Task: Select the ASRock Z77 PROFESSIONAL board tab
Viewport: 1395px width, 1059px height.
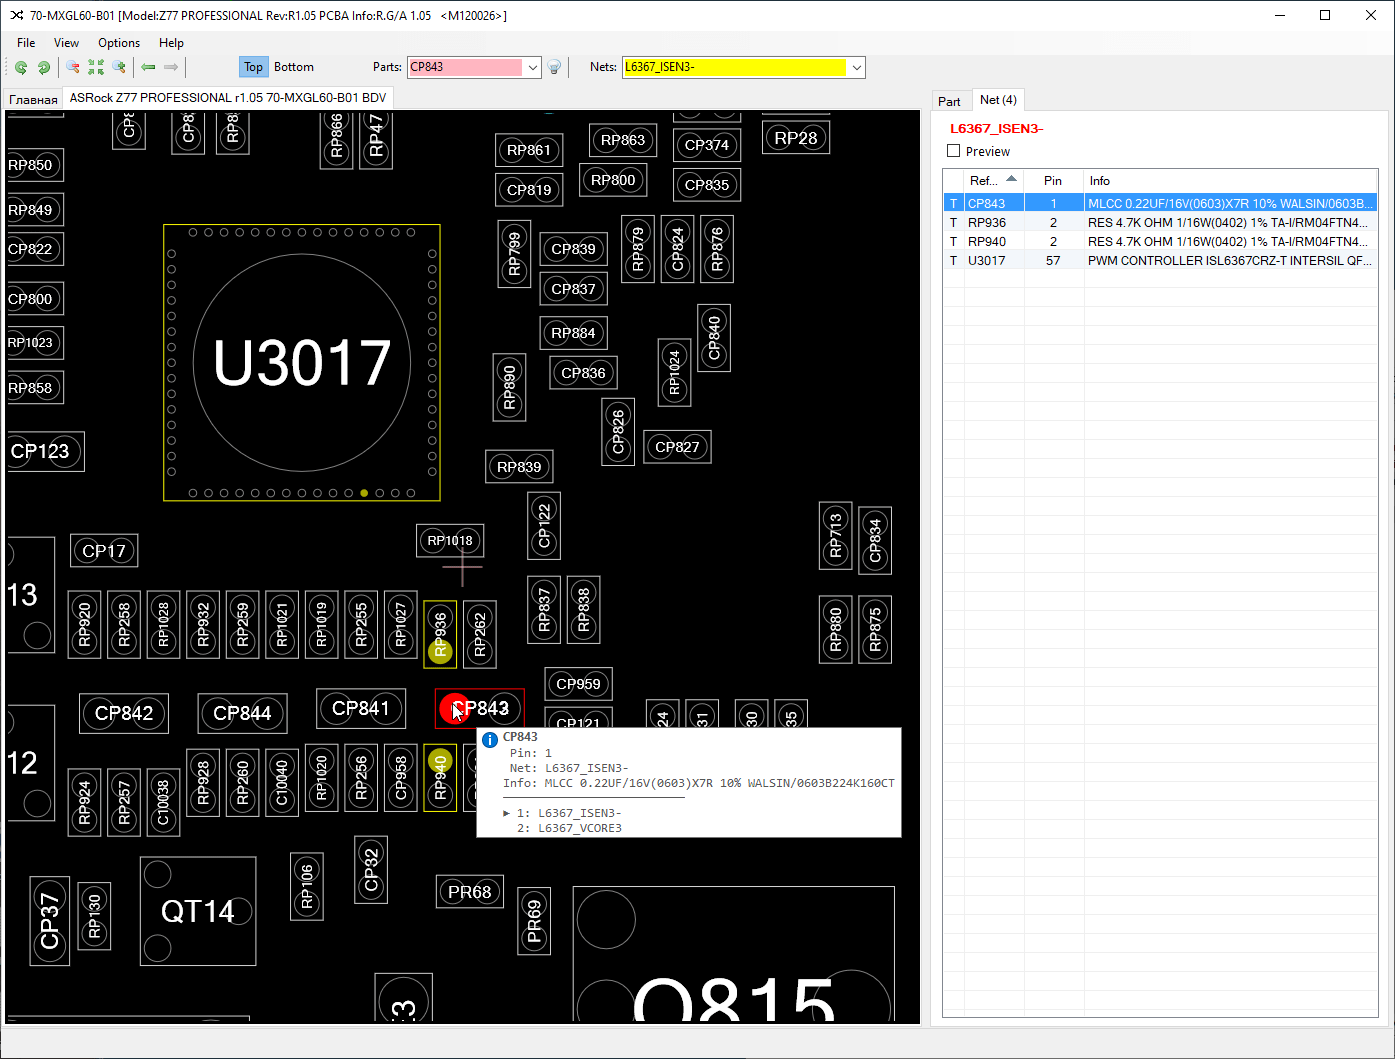Action: [228, 98]
